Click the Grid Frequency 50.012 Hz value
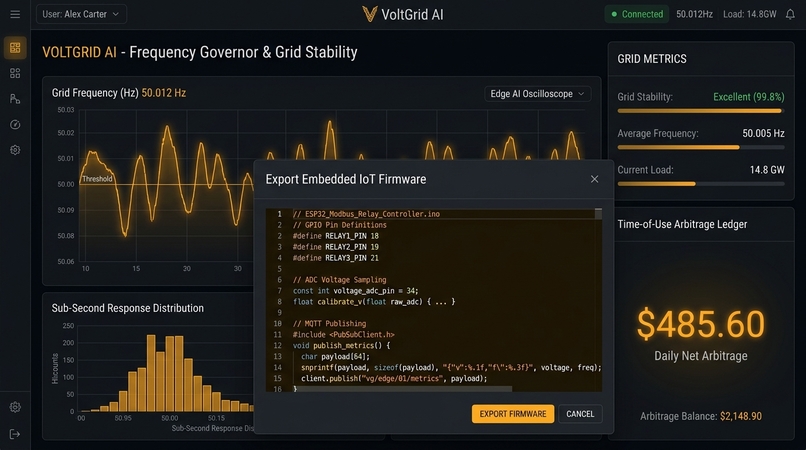806x450 pixels. pos(163,93)
